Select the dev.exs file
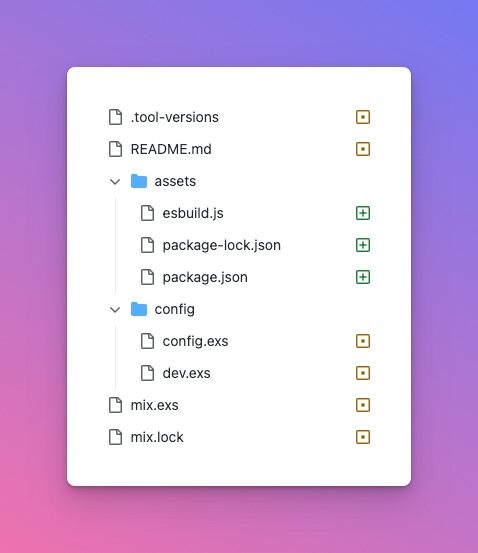The width and height of the screenshot is (478, 553). (x=255, y=373)
